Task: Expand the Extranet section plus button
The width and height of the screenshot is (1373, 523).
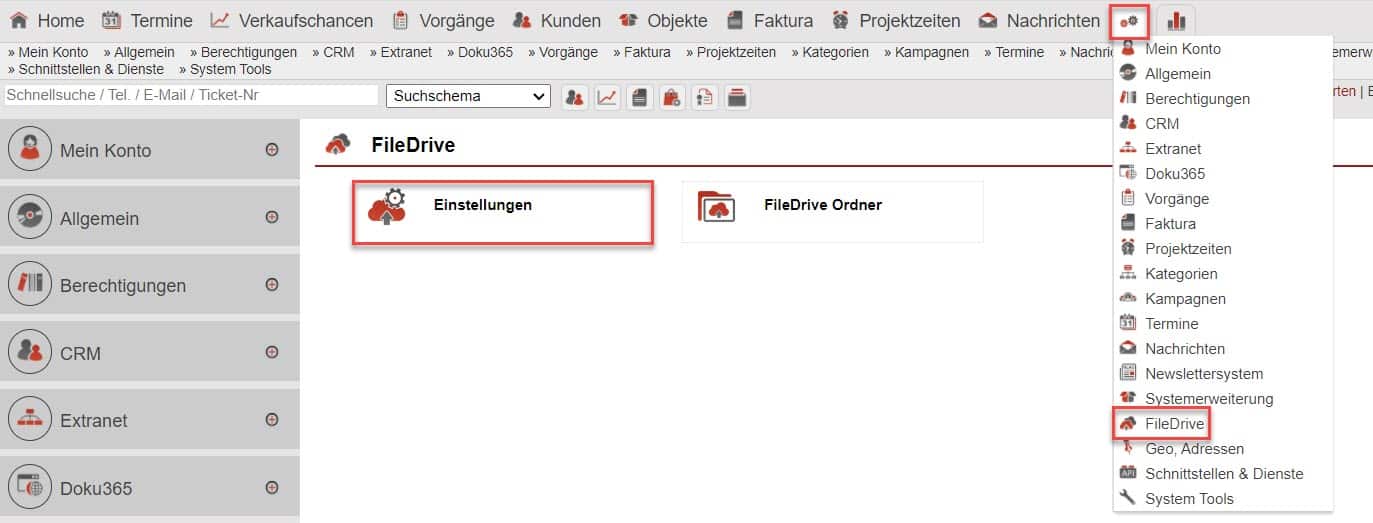Action: 271,420
